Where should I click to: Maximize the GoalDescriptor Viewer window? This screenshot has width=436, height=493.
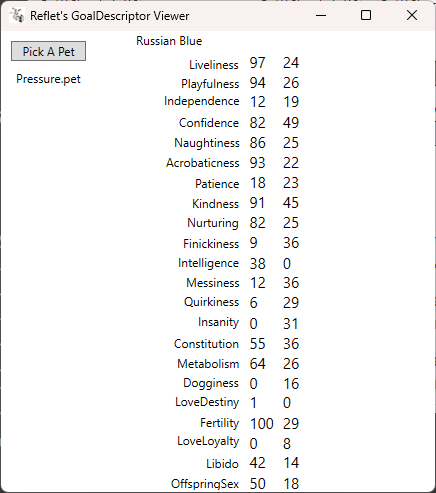point(366,15)
